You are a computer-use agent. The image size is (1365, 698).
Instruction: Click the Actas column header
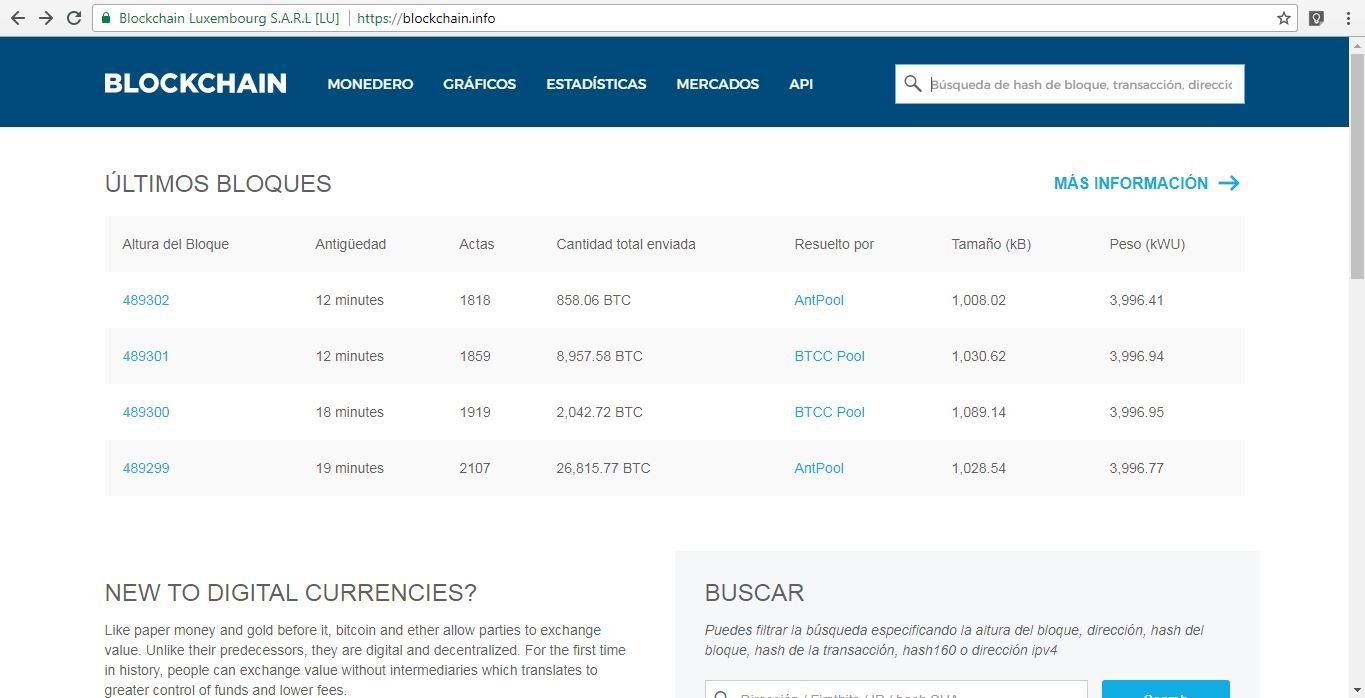coord(477,244)
